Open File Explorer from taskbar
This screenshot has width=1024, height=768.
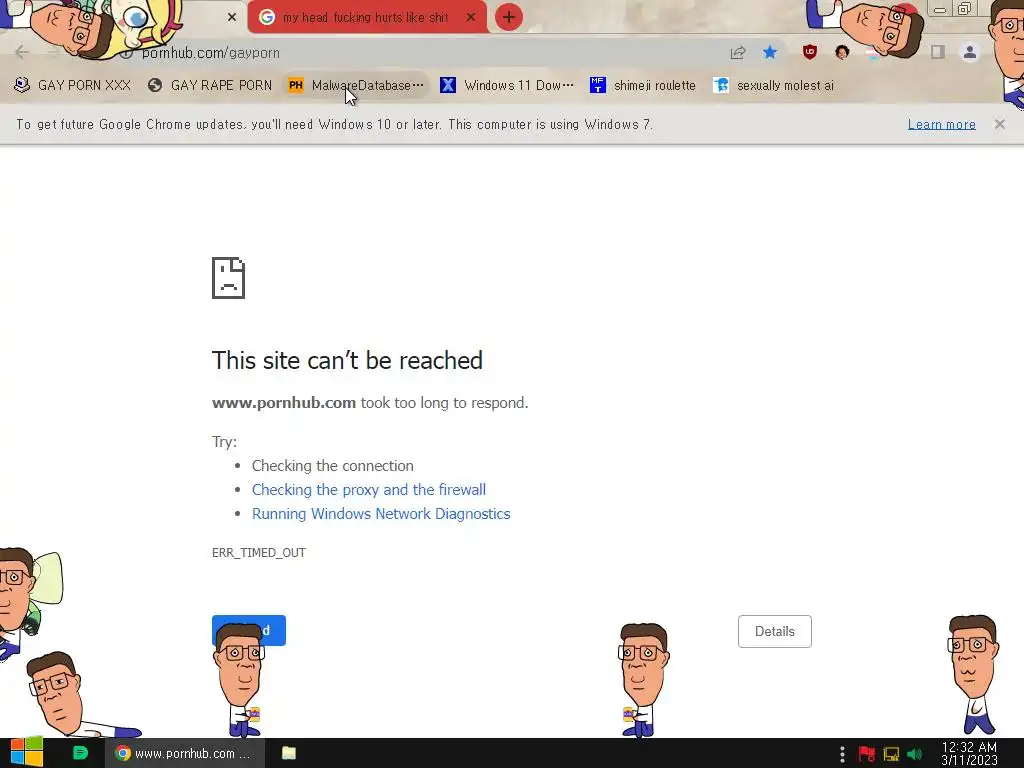289,753
